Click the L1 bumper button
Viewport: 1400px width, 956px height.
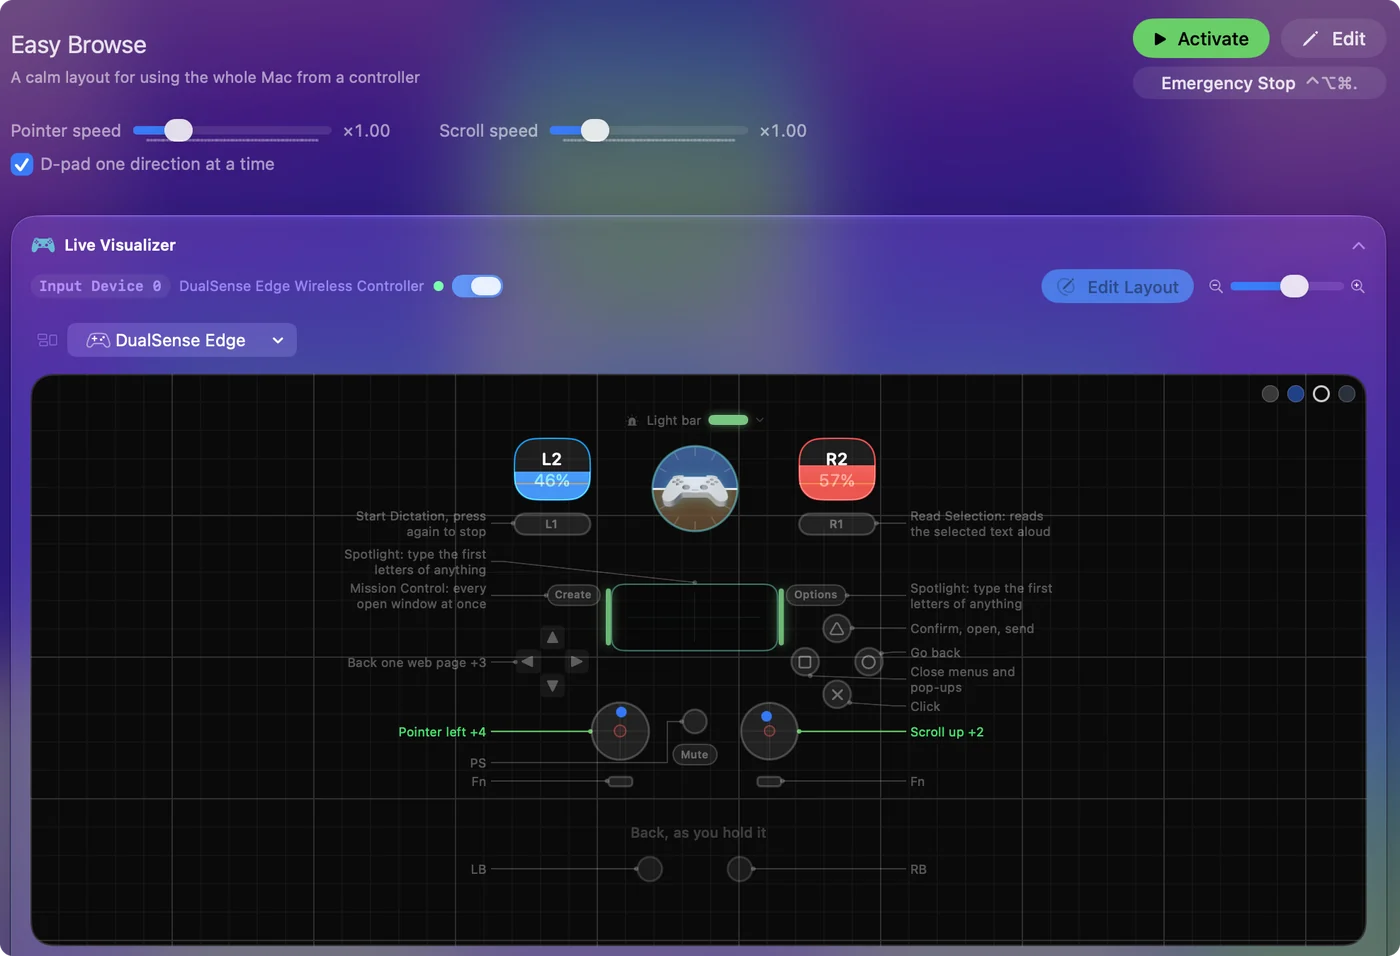point(551,524)
